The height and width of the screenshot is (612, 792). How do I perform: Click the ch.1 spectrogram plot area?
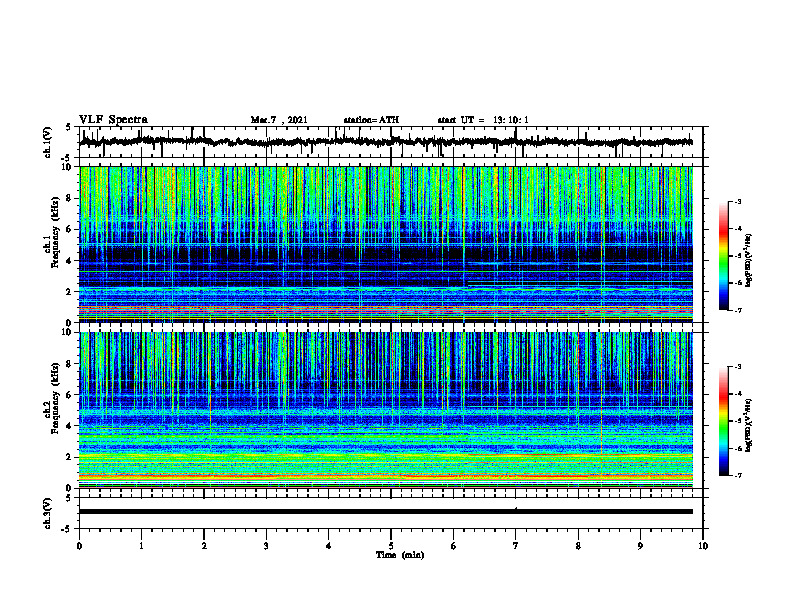[x=386, y=244]
